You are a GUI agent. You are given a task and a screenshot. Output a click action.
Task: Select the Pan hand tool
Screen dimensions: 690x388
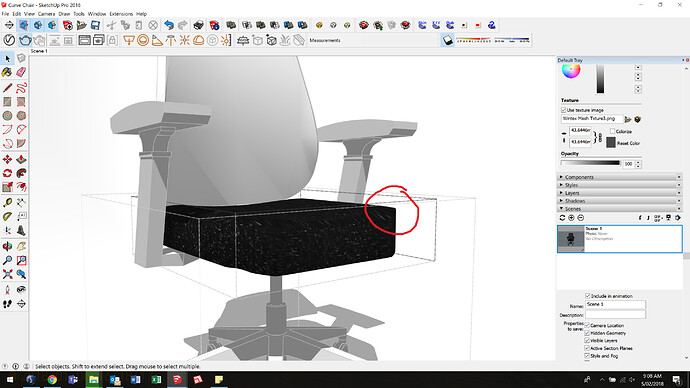(x=21, y=246)
